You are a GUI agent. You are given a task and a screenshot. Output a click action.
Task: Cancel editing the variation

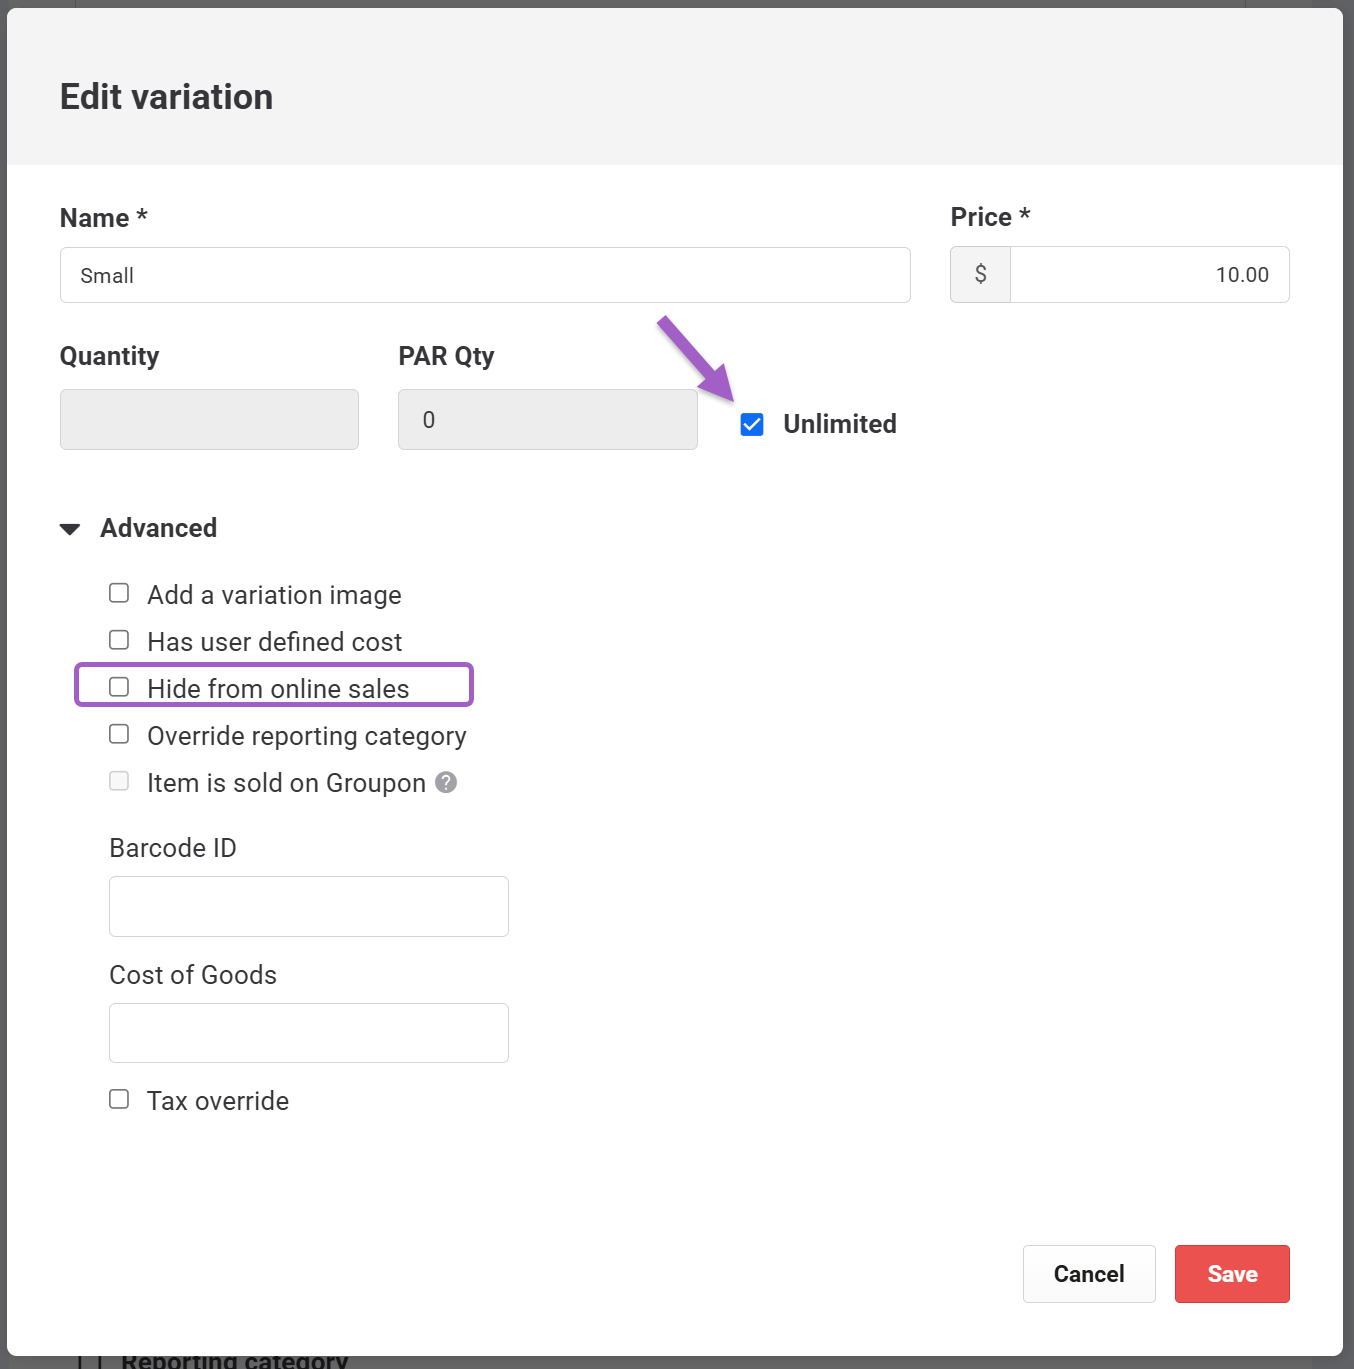pyautogui.click(x=1089, y=1274)
